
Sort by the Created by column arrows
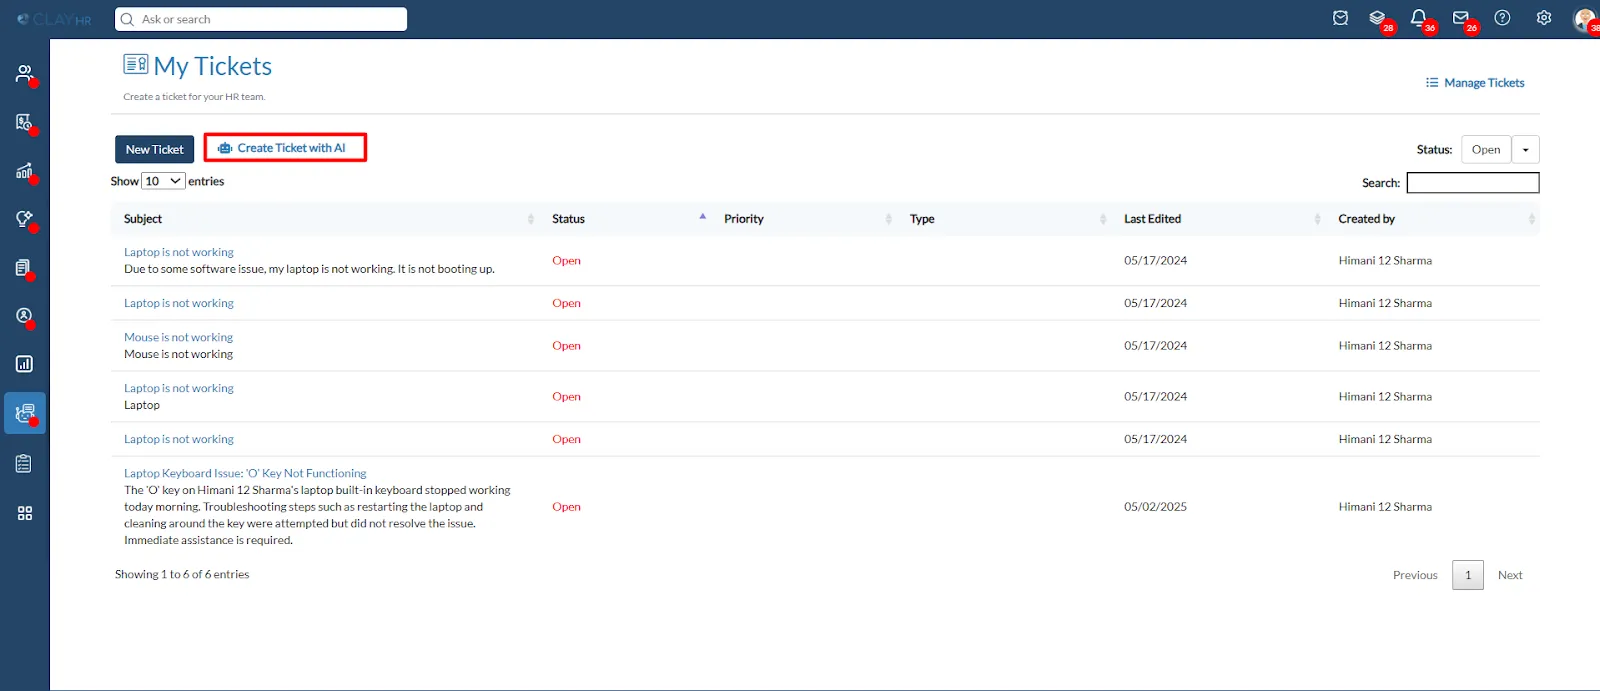[x=1532, y=219]
